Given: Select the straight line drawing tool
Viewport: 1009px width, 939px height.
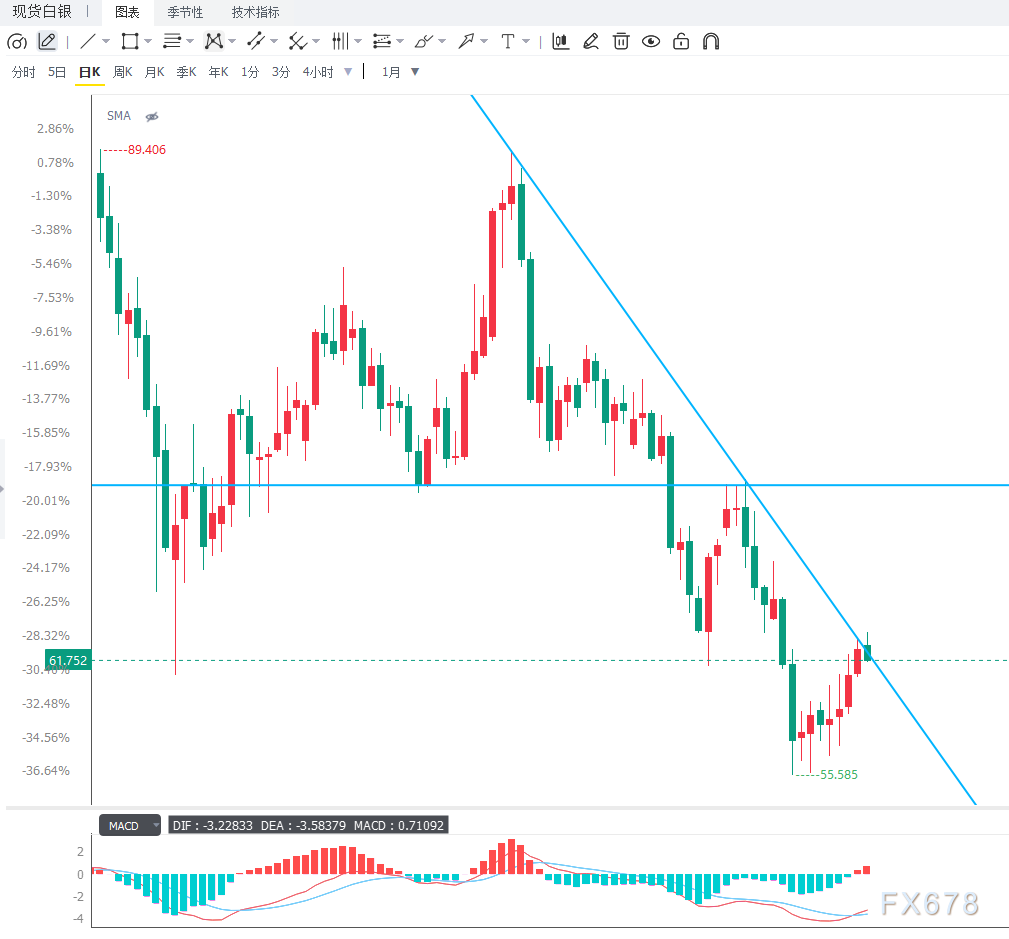Looking at the screenshot, I should tap(88, 41).
